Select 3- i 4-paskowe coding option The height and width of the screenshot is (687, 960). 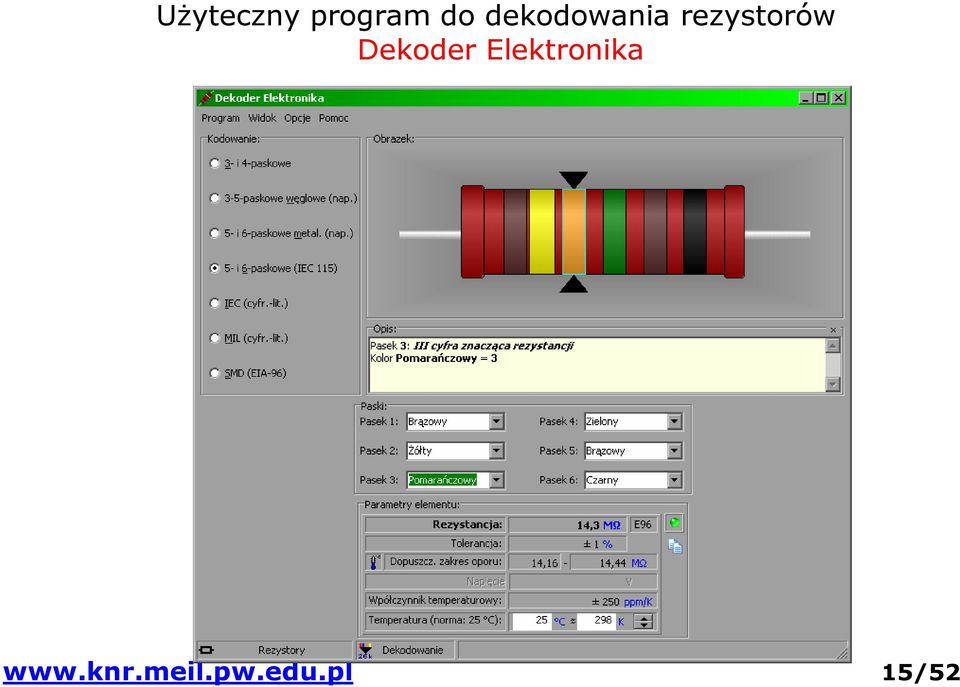(x=250, y=163)
